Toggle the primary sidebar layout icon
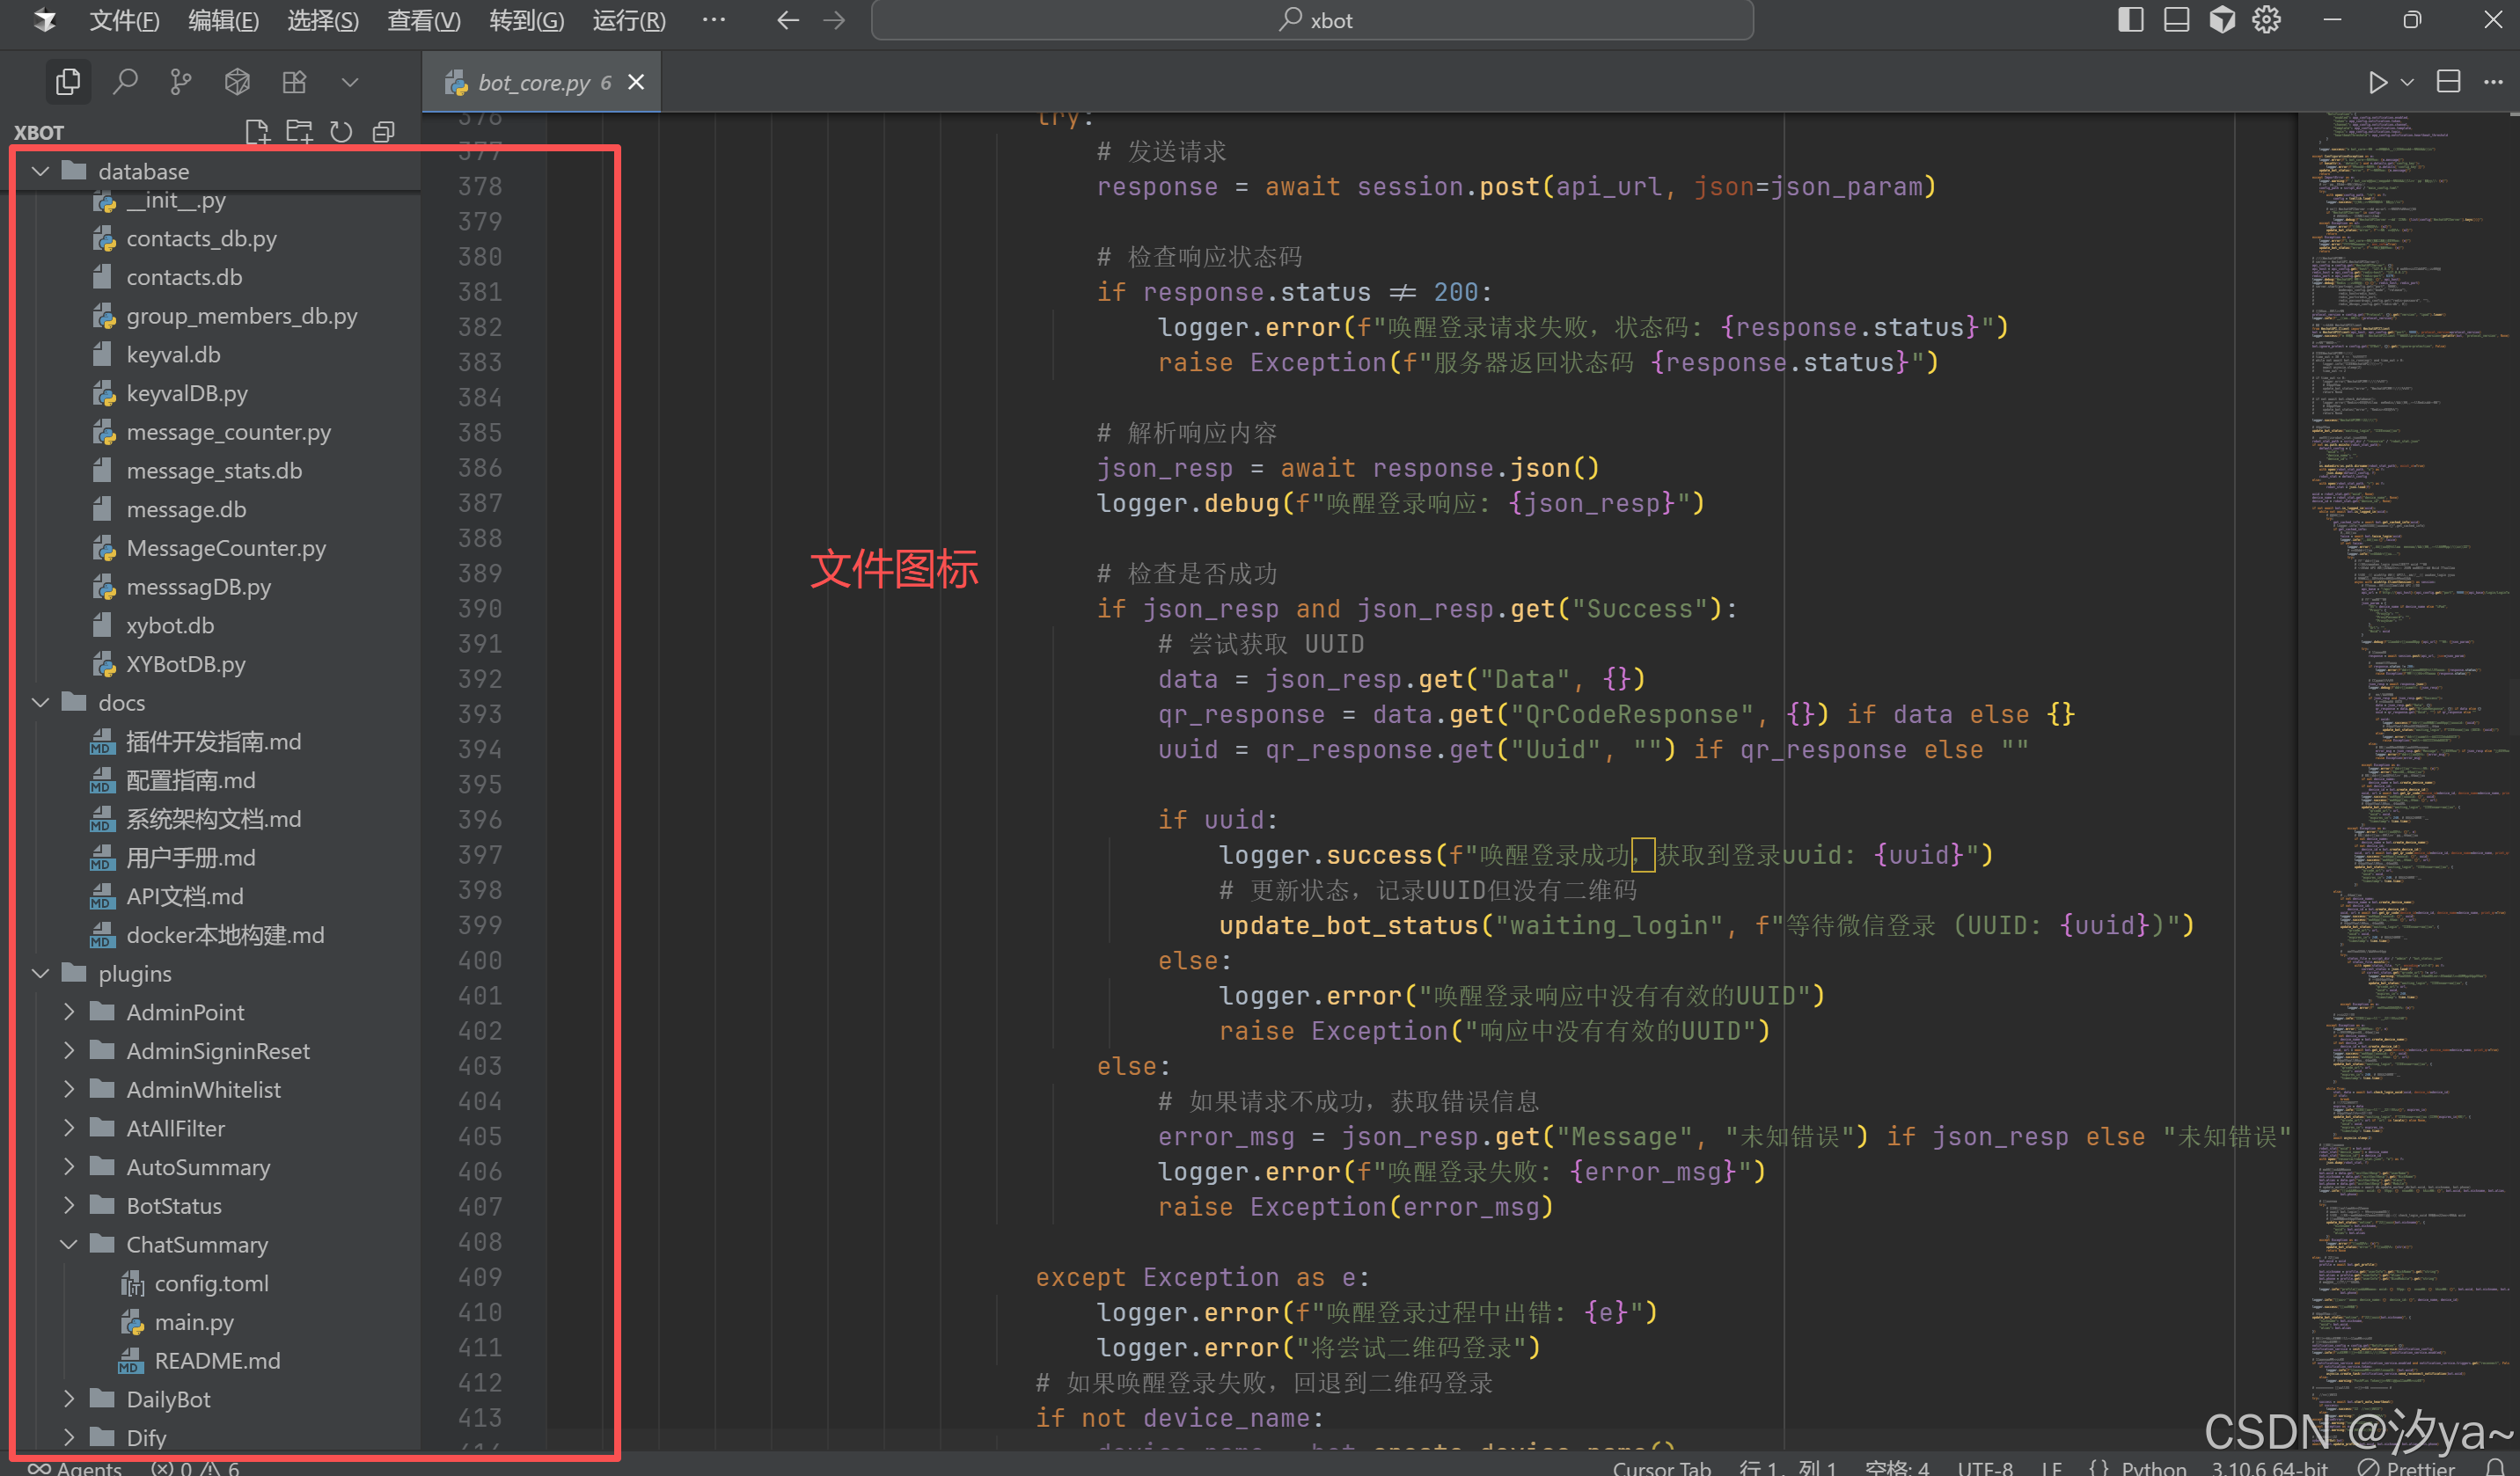The height and width of the screenshot is (1476, 2520). [2130, 20]
